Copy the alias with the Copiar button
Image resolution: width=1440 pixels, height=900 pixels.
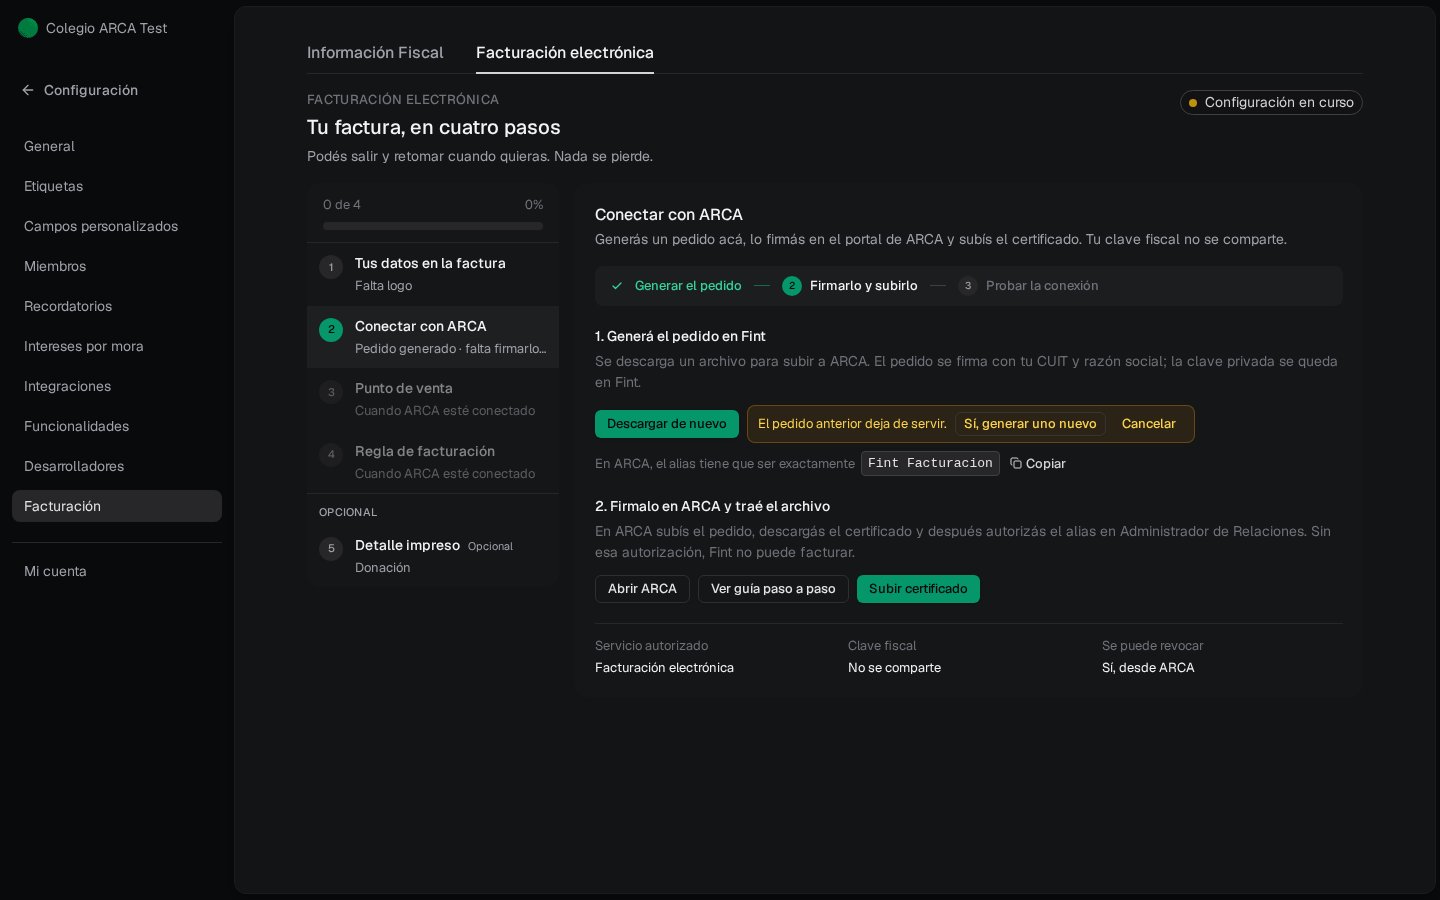coord(1038,463)
